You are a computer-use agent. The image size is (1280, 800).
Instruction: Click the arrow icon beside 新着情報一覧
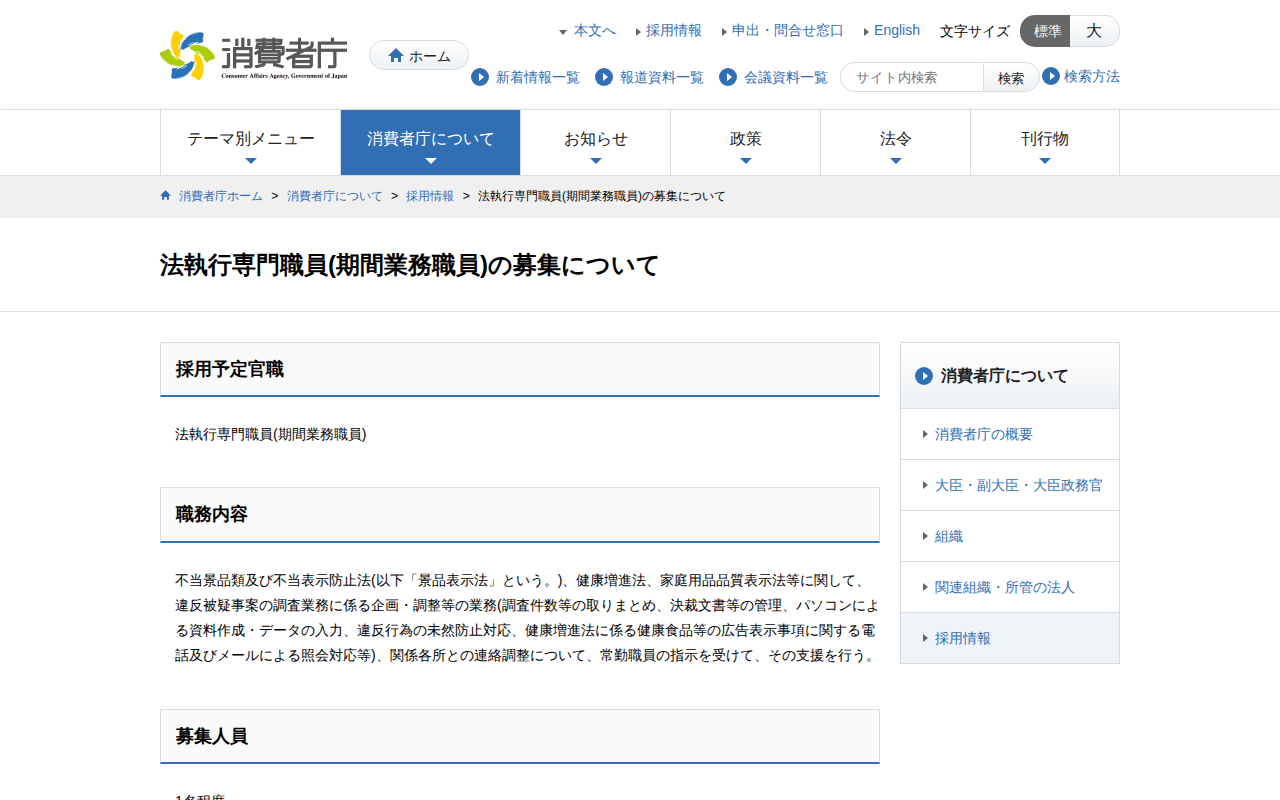[x=480, y=77]
